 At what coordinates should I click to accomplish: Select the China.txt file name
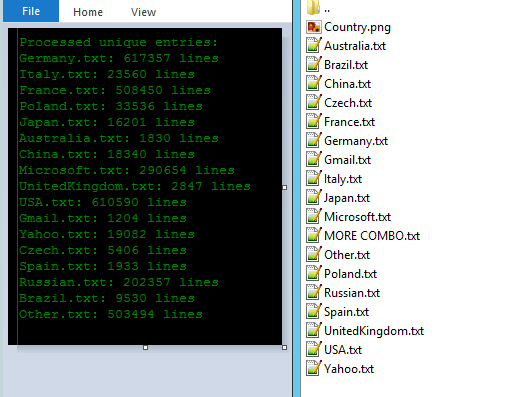pos(348,84)
